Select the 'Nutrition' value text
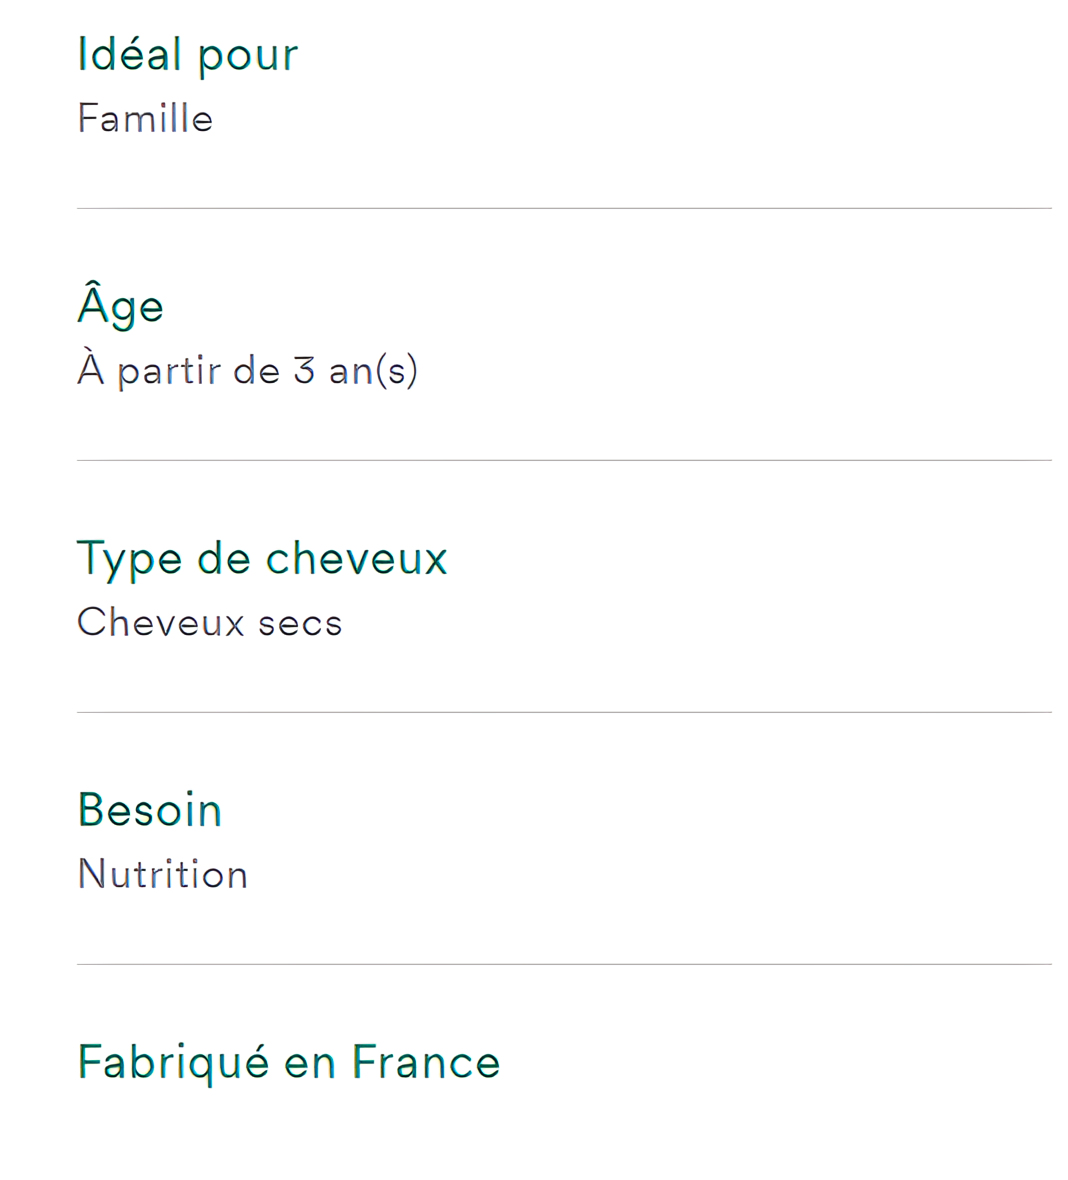This screenshot has width=1068, height=1180. pos(163,874)
